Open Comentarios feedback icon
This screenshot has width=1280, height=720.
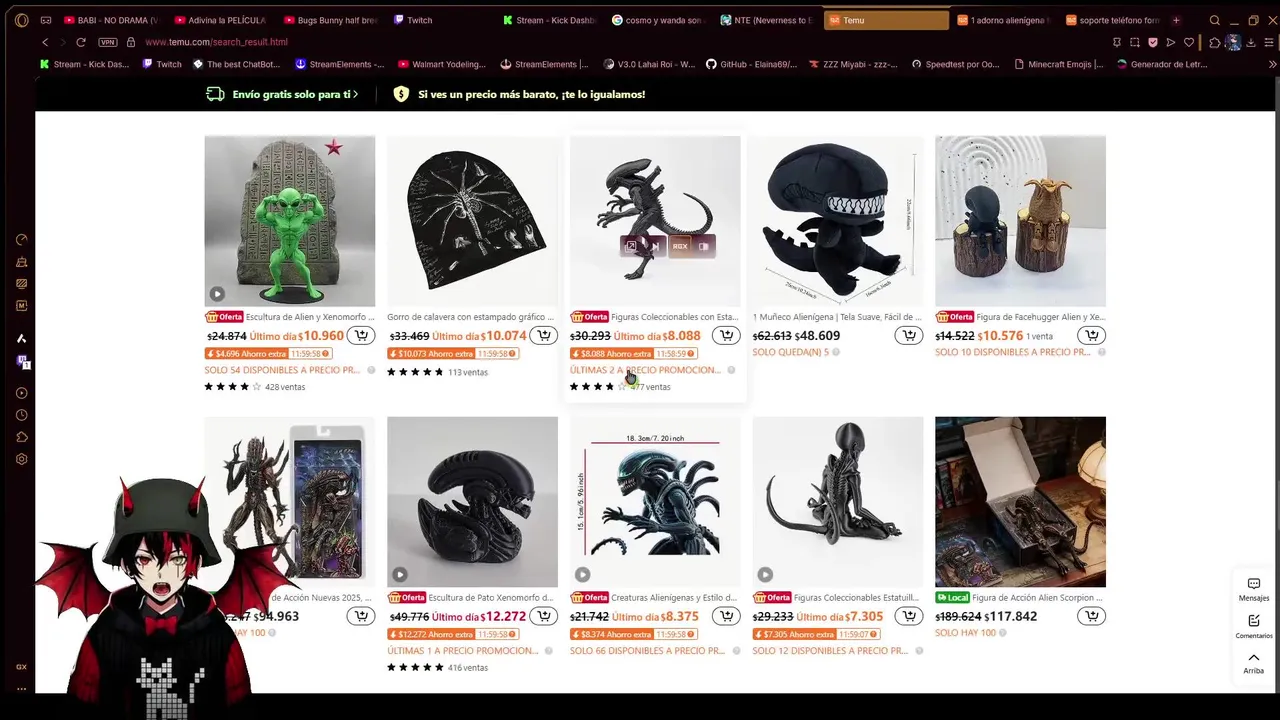point(1254,626)
